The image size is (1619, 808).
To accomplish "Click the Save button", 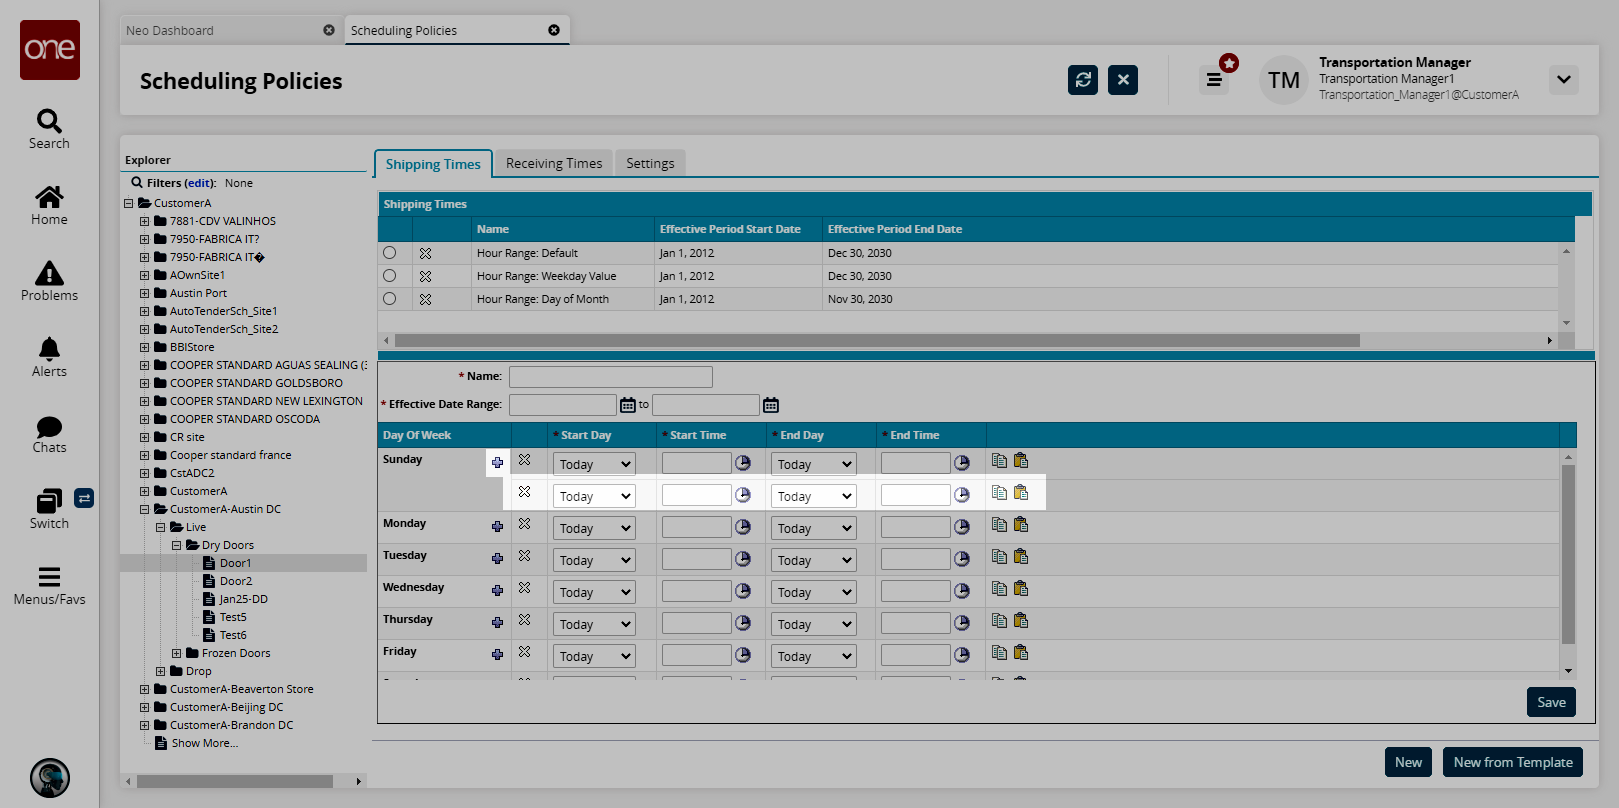I will tap(1551, 702).
